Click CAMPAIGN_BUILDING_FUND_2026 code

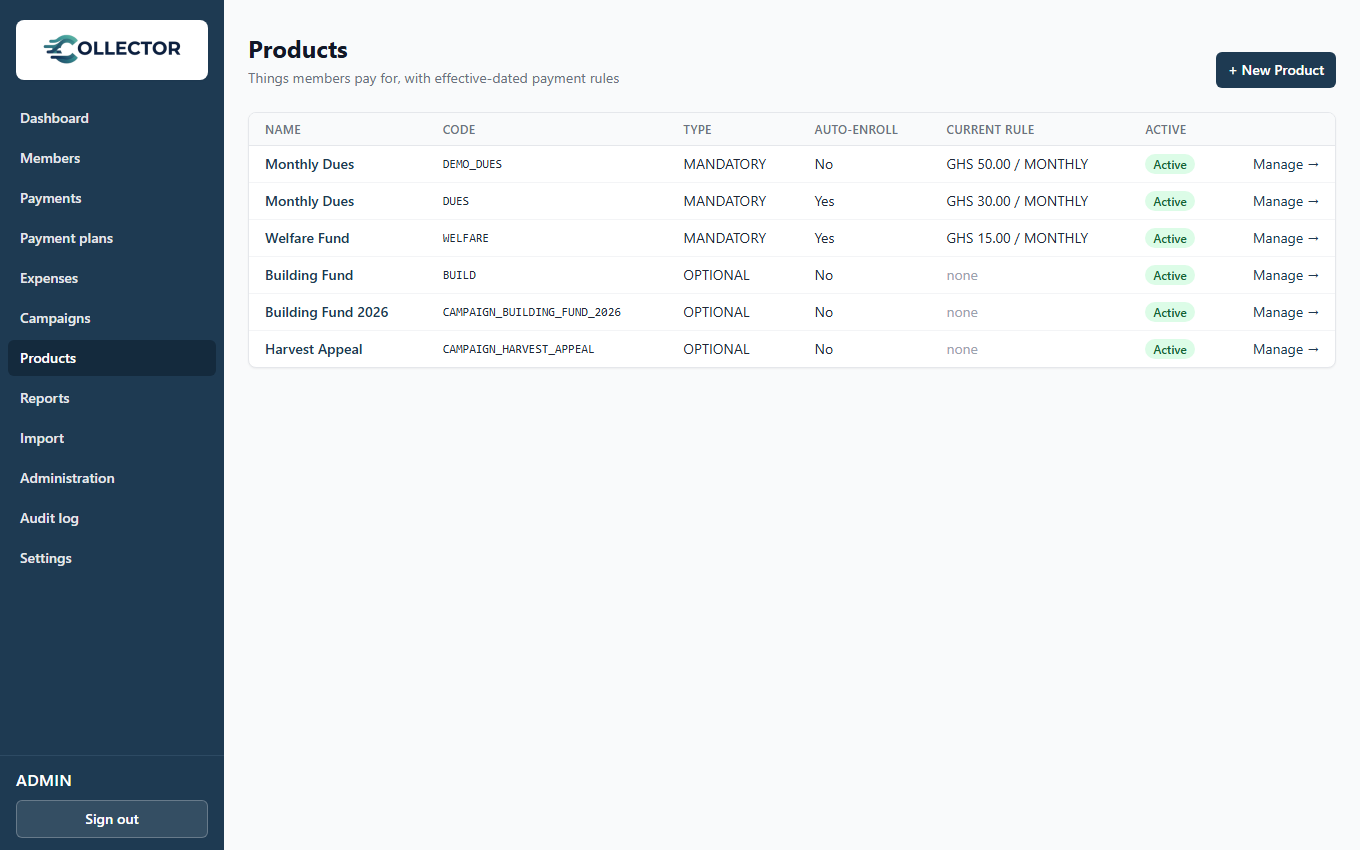(532, 312)
